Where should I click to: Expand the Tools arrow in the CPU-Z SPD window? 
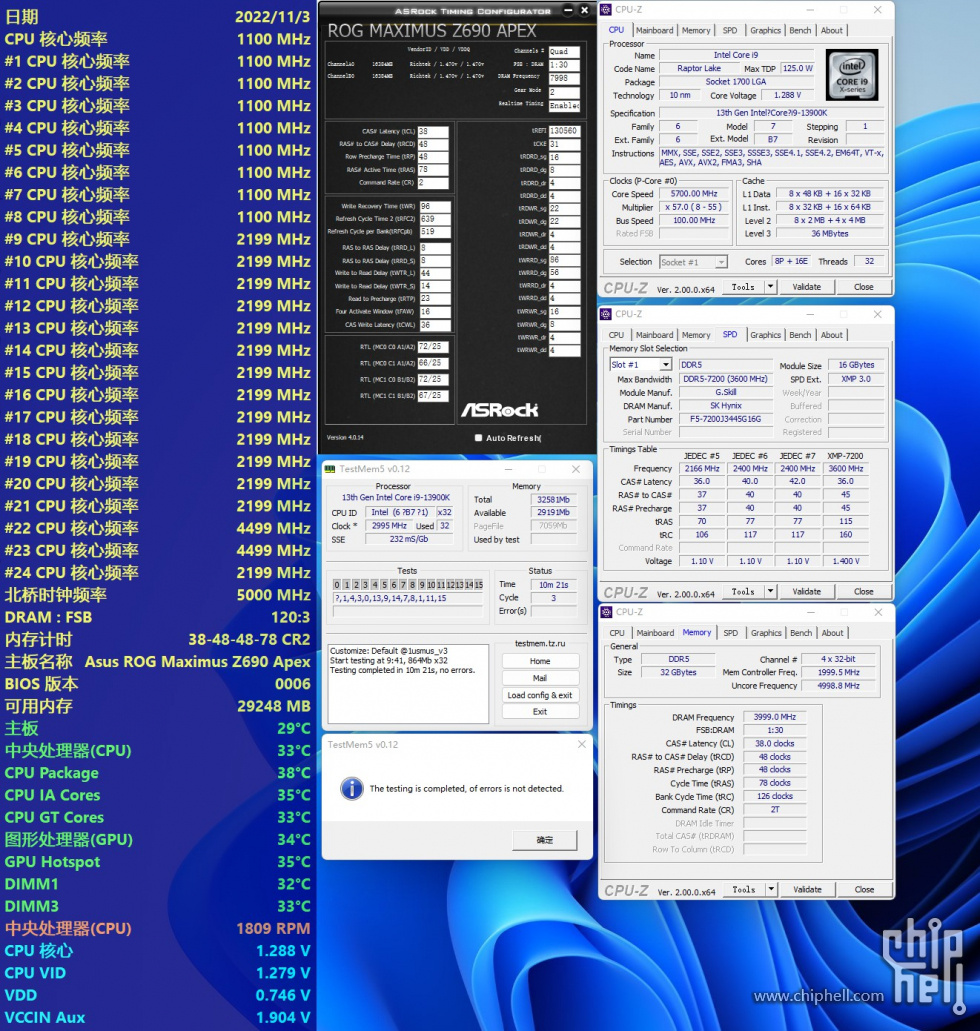tap(770, 591)
